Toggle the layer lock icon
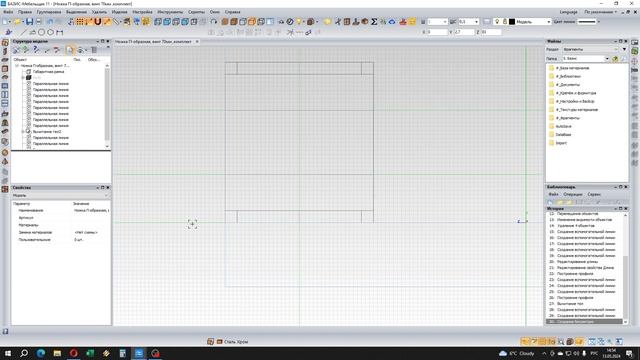 click(x=504, y=22)
